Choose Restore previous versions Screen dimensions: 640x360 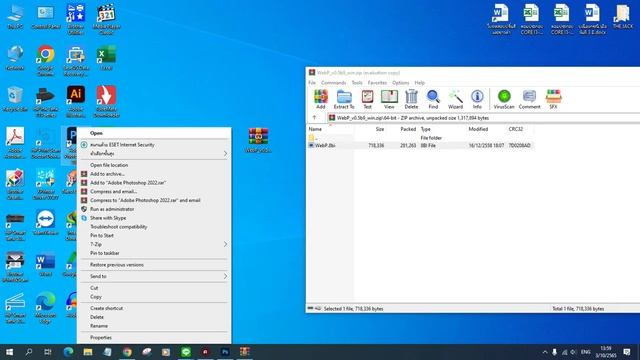point(154,265)
